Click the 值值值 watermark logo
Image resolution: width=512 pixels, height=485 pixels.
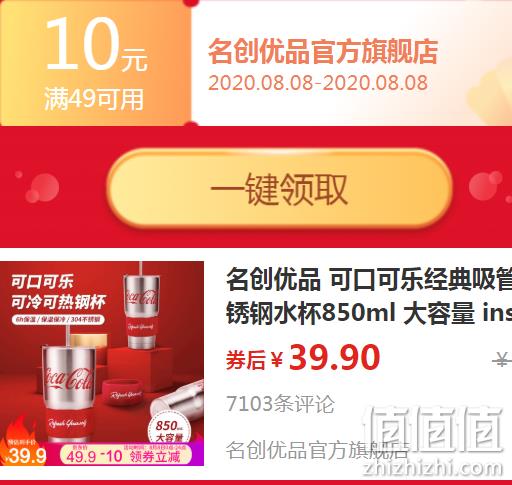coord(433,430)
